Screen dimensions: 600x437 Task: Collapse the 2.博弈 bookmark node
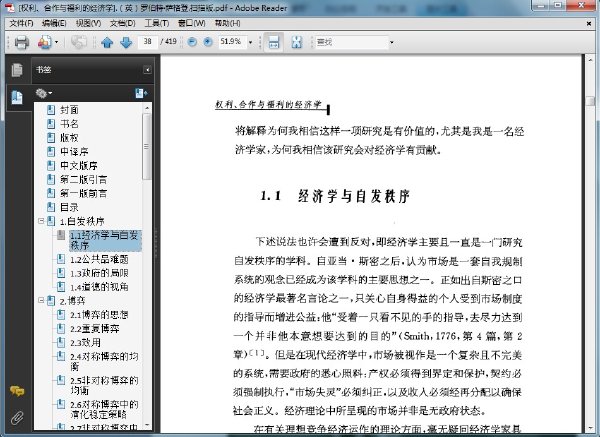point(41,301)
